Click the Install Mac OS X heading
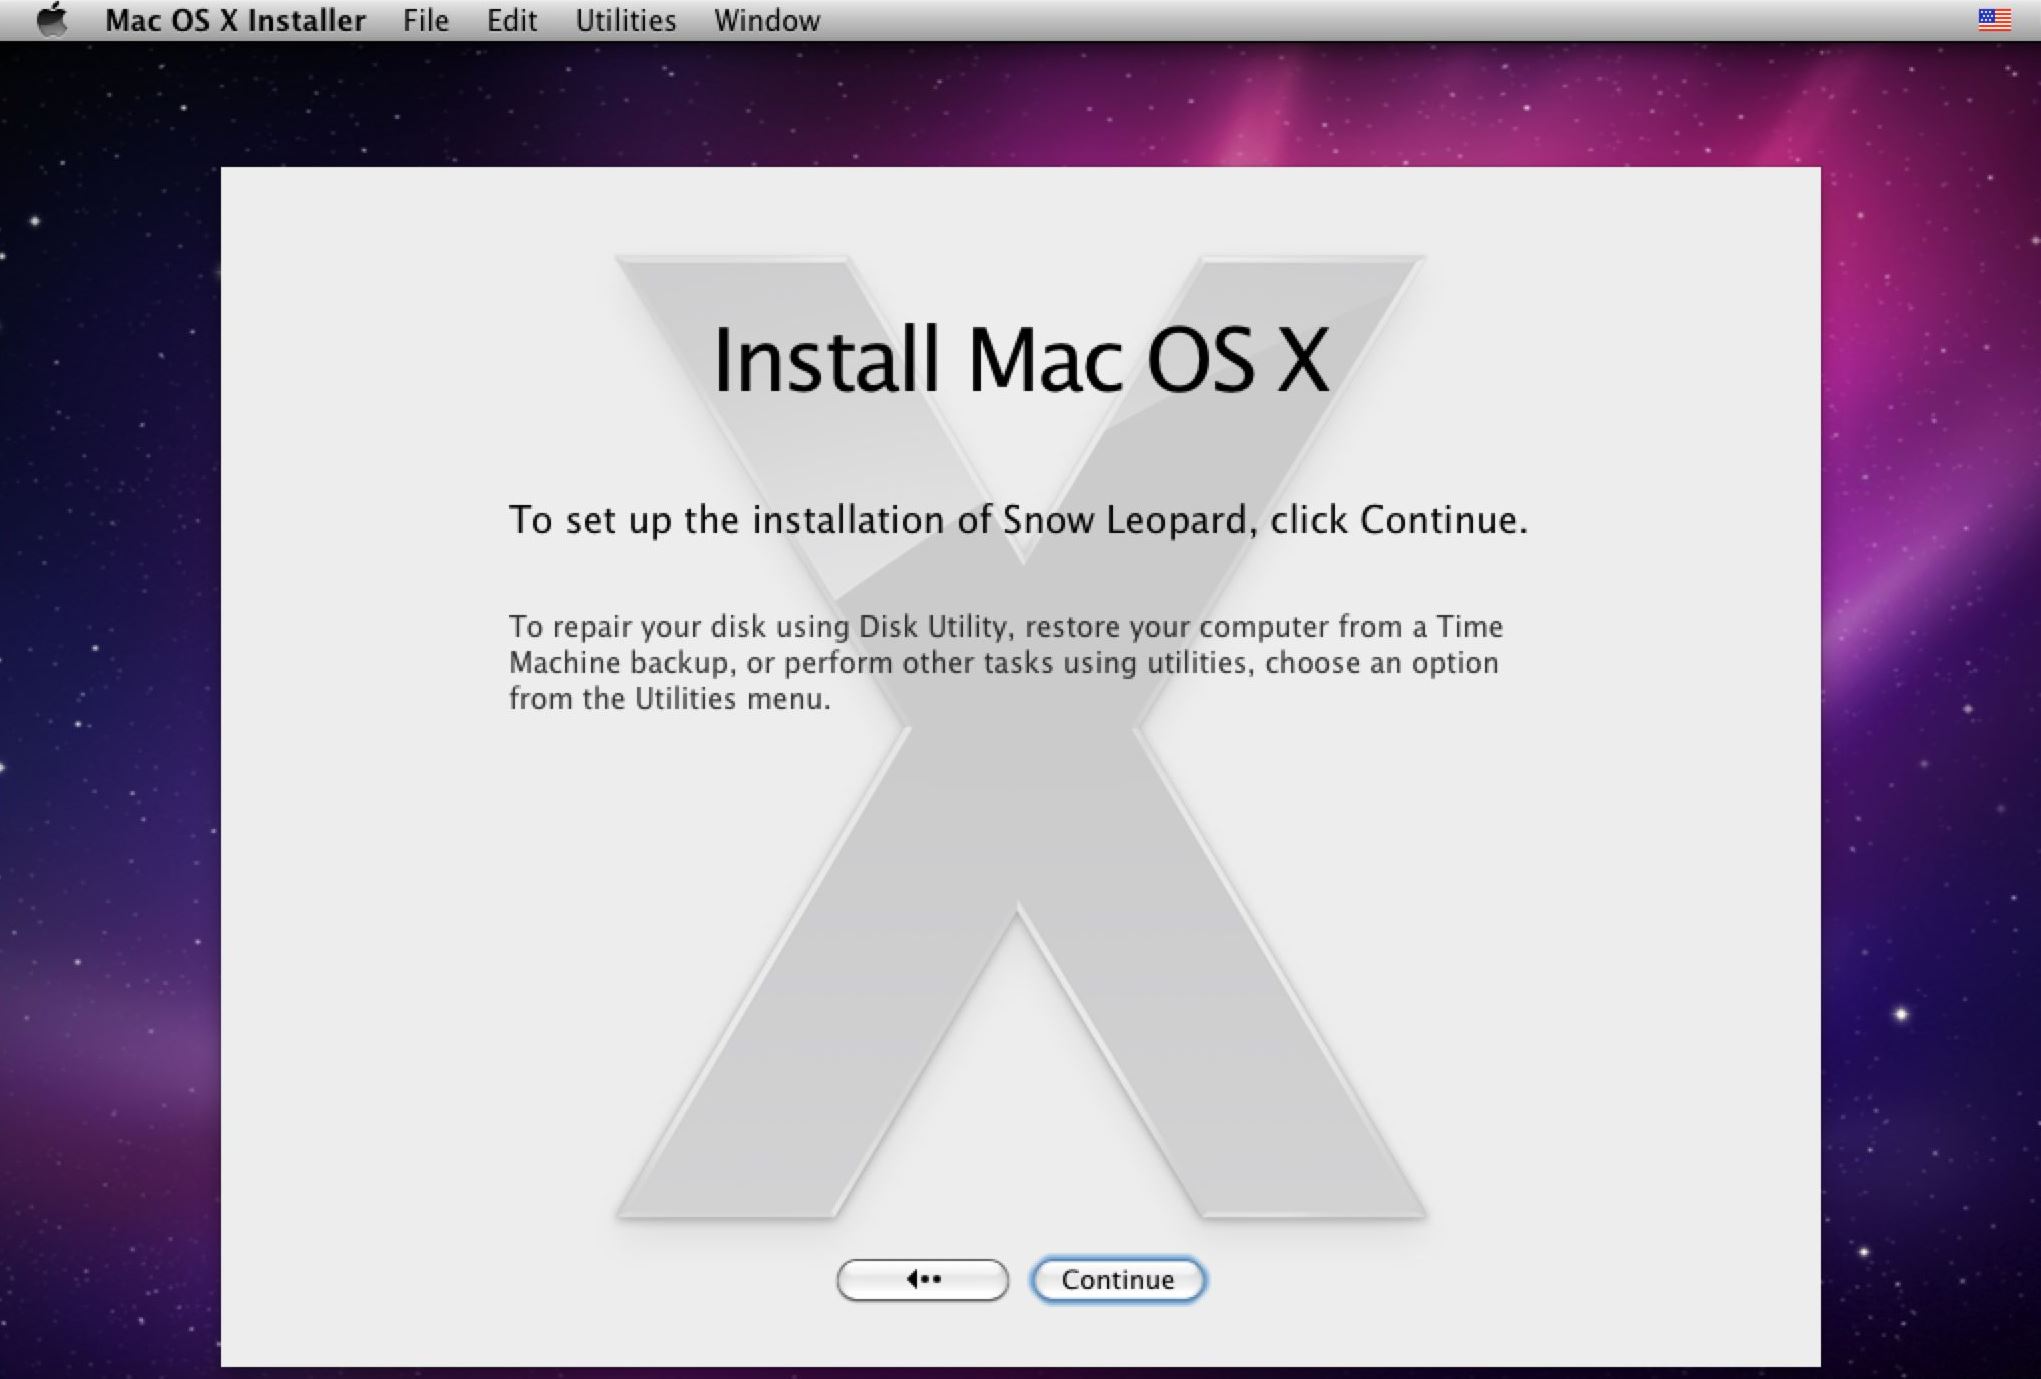This screenshot has height=1379, width=2041. coord(1020,360)
